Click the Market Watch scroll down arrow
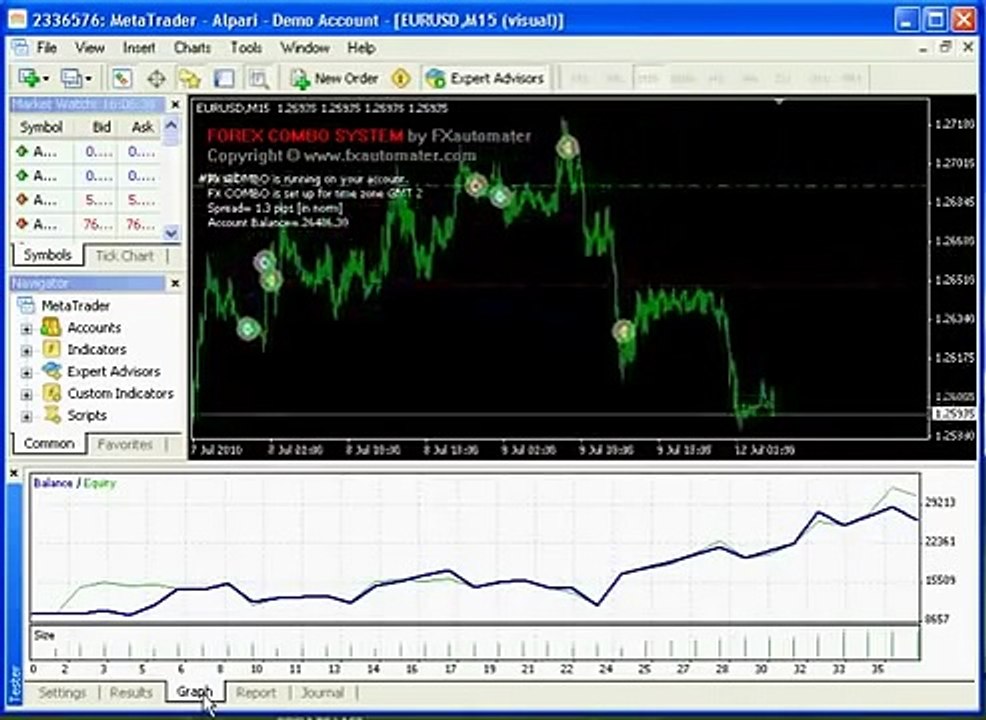The width and height of the screenshot is (986, 720). pyautogui.click(x=171, y=233)
